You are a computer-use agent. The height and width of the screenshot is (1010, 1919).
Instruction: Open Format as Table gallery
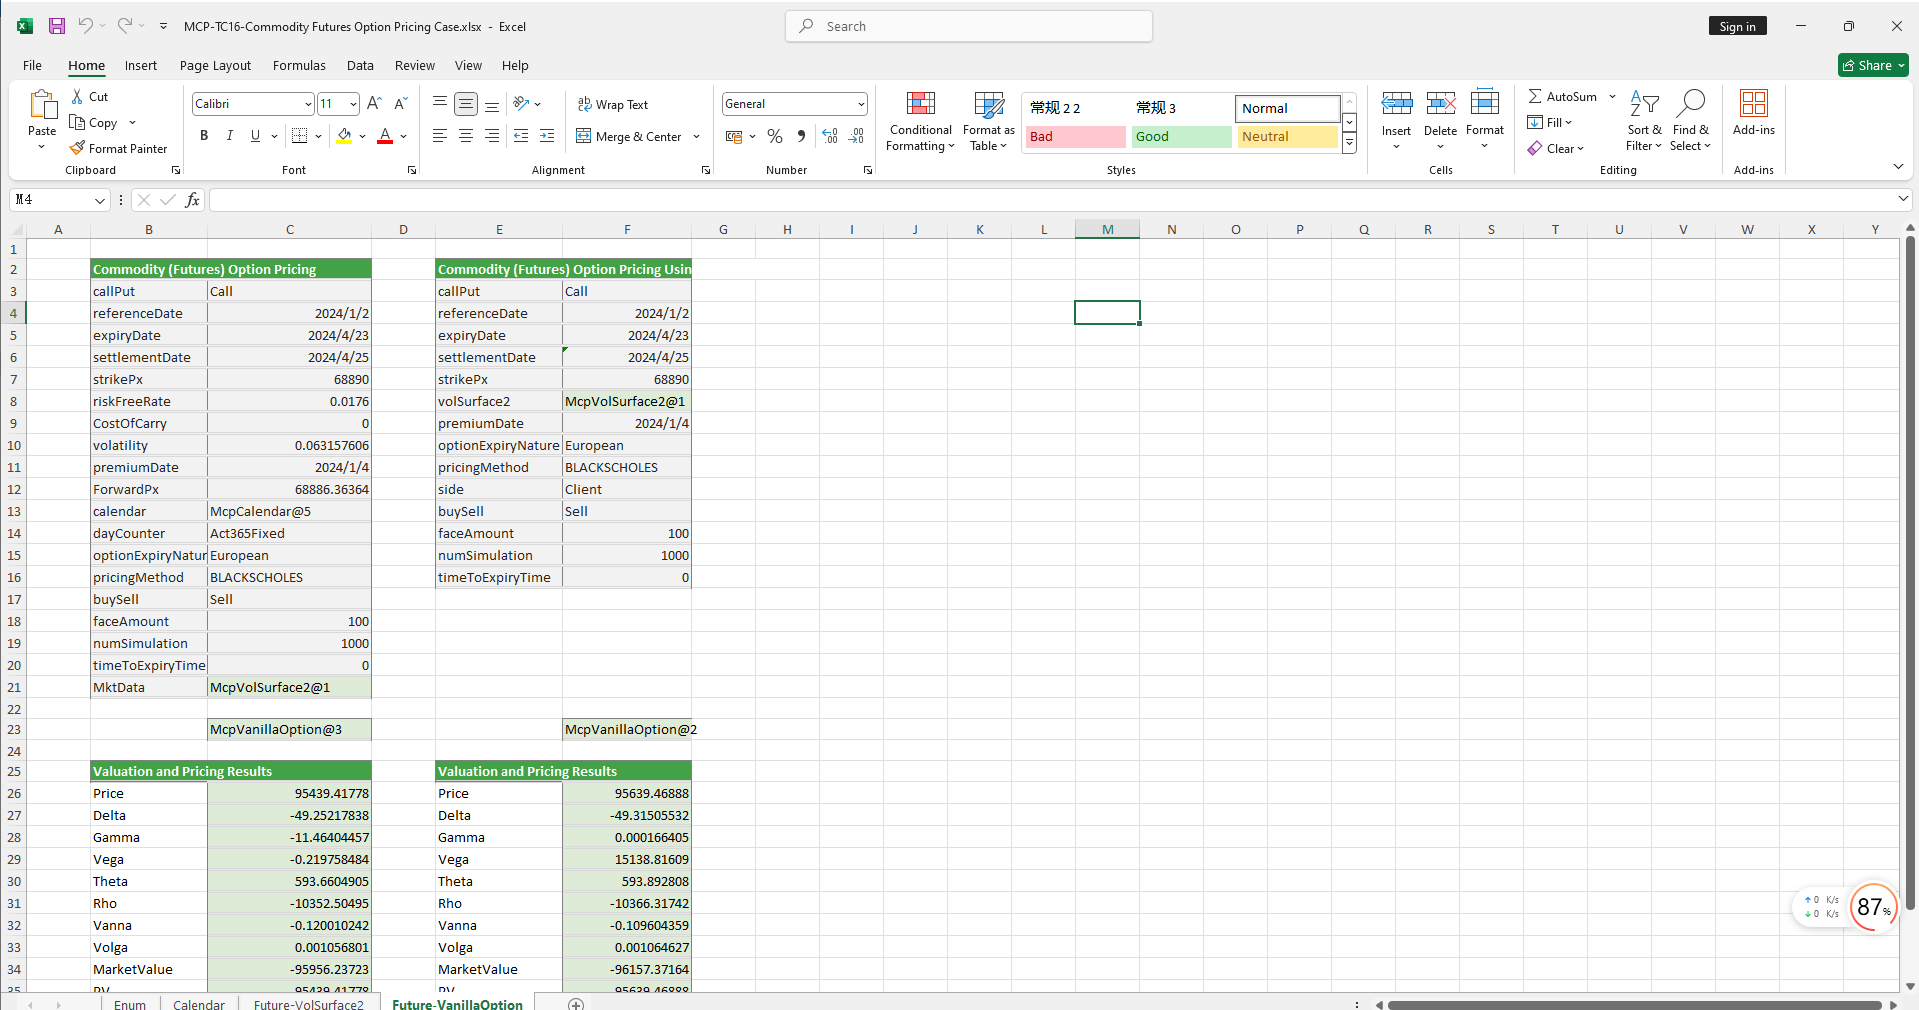point(989,121)
